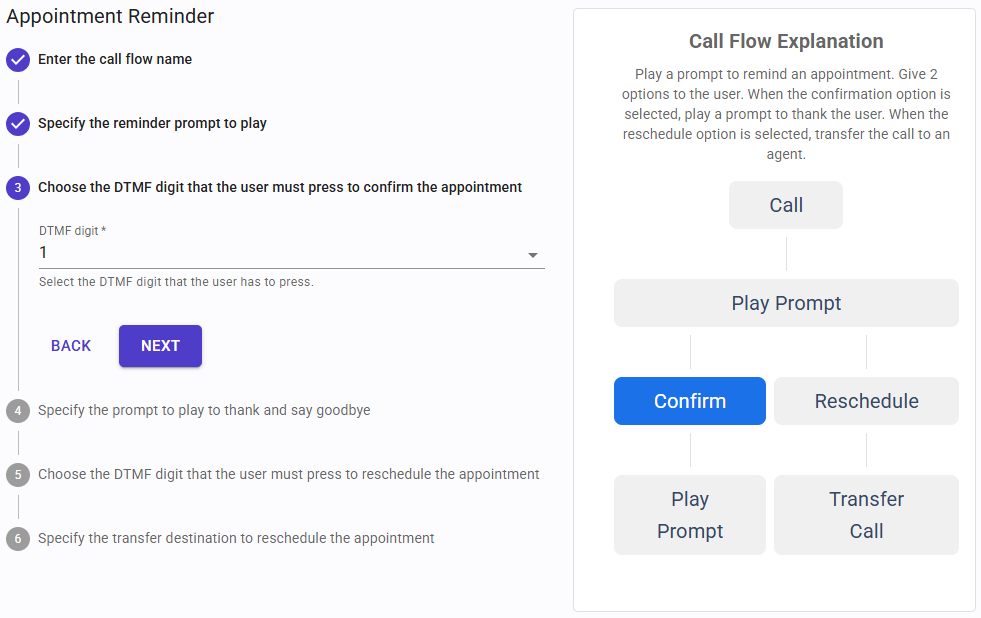This screenshot has width=981, height=618.
Task: Open step "Specify the reminder prompt to play"
Action: [x=152, y=124]
